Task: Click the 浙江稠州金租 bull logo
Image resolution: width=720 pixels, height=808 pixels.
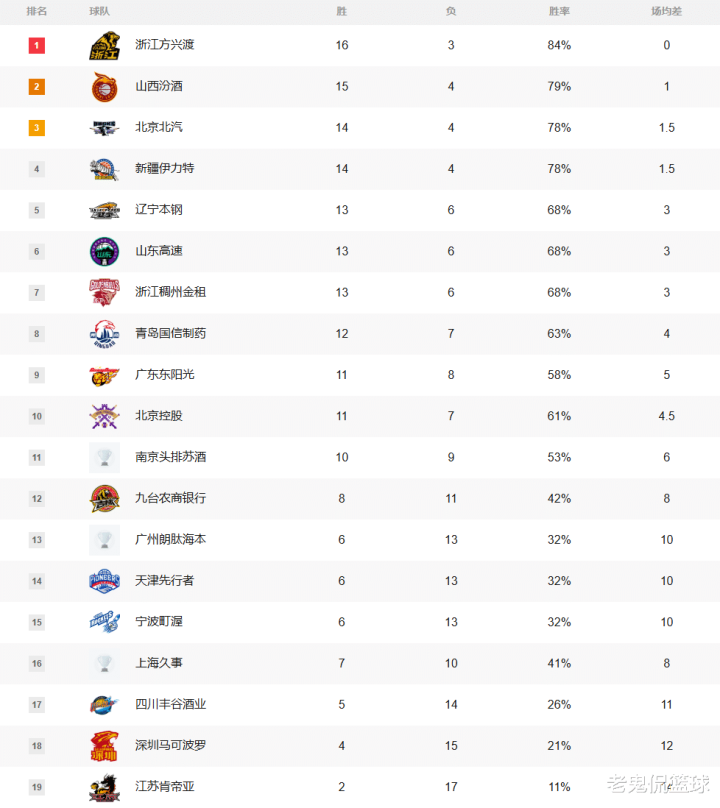Action: (x=105, y=292)
